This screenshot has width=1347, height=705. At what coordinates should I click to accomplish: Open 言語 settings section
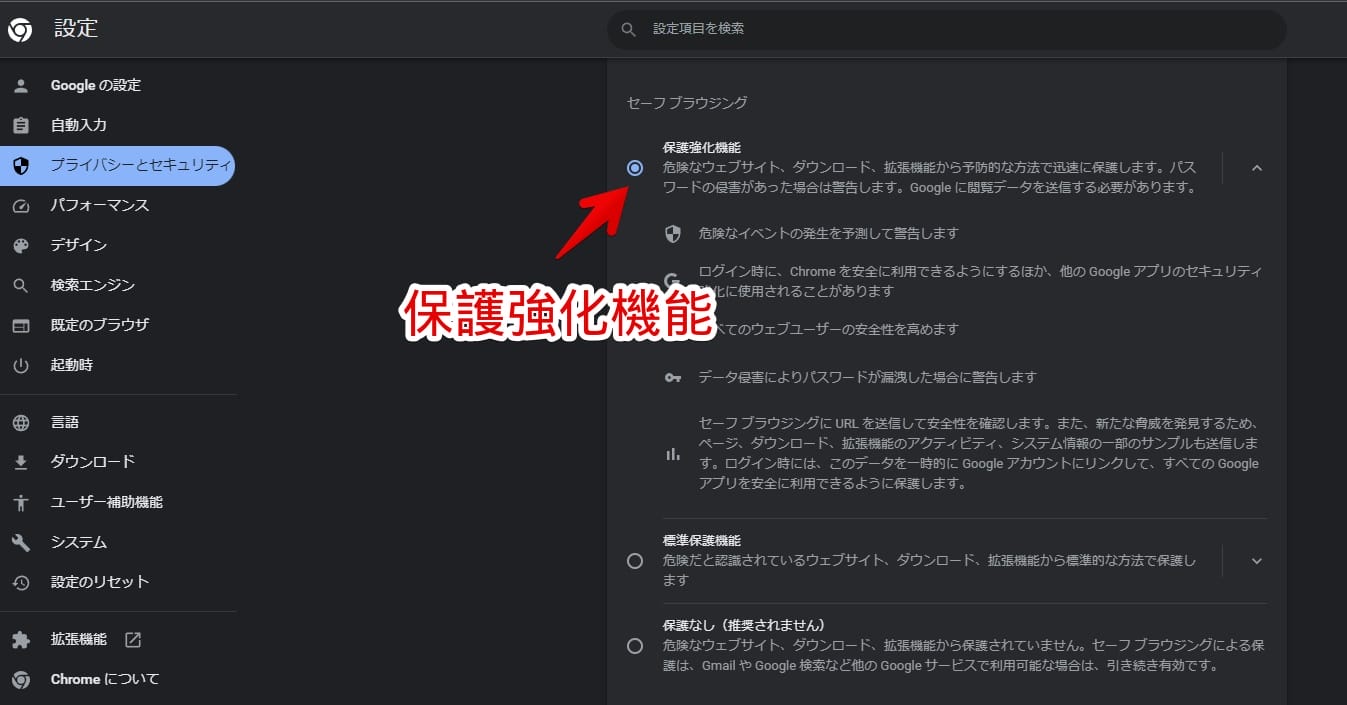[x=117, y=422]
